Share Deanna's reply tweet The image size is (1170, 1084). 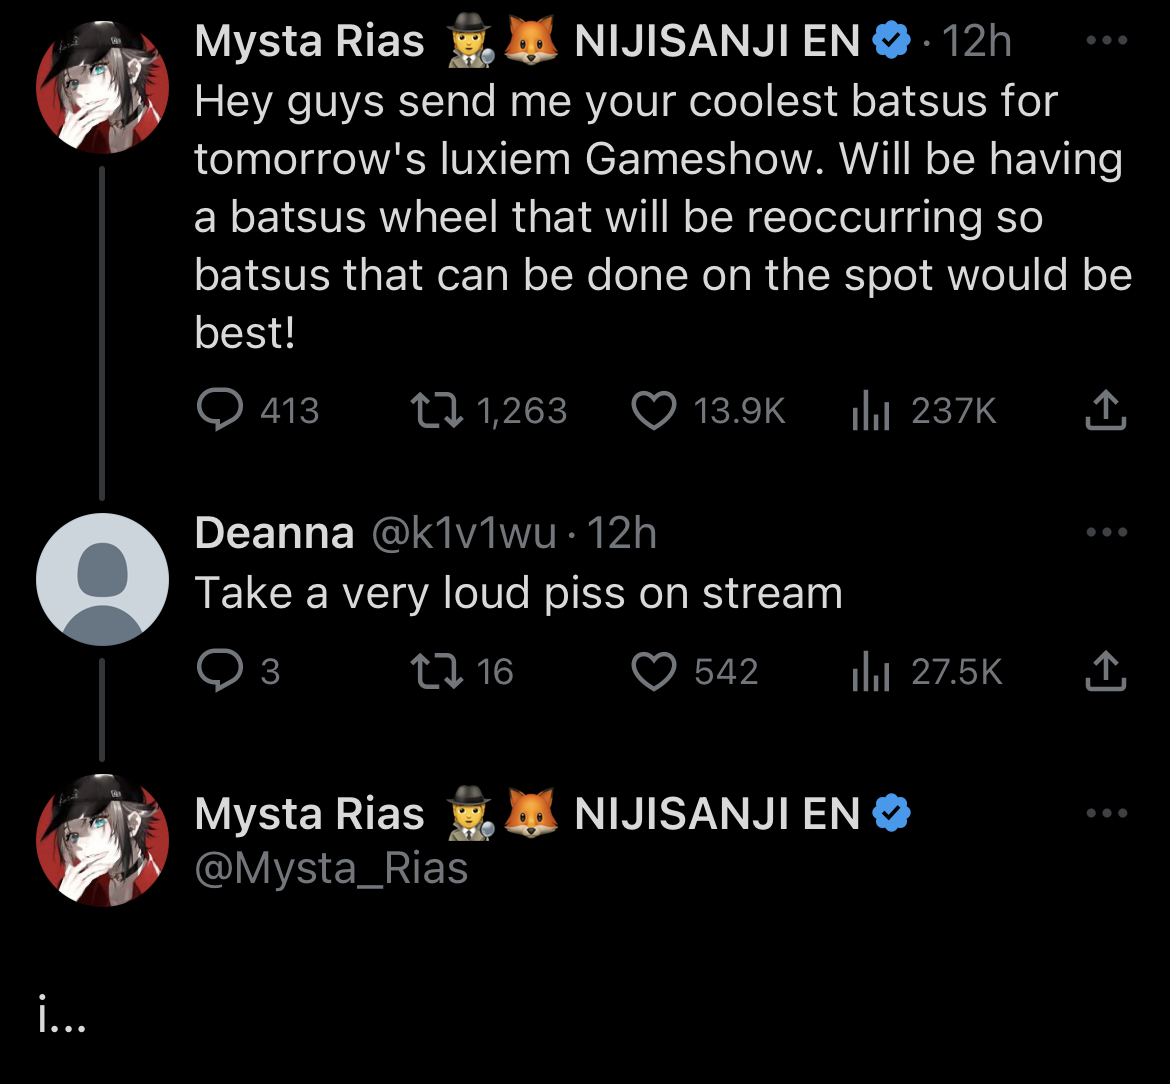tap(1106, 671)
